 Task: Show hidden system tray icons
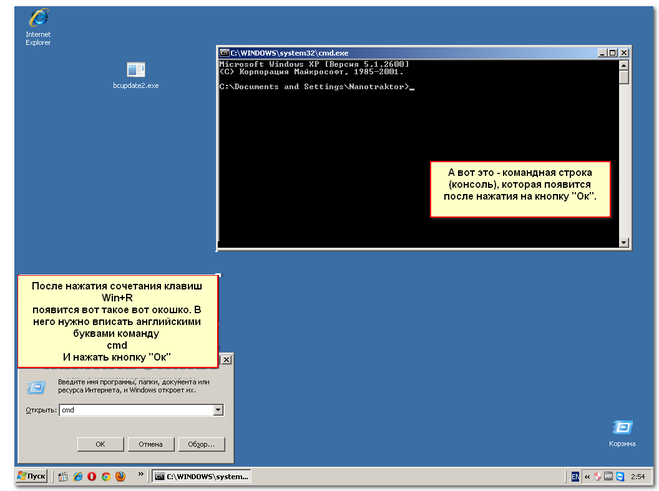587,476
